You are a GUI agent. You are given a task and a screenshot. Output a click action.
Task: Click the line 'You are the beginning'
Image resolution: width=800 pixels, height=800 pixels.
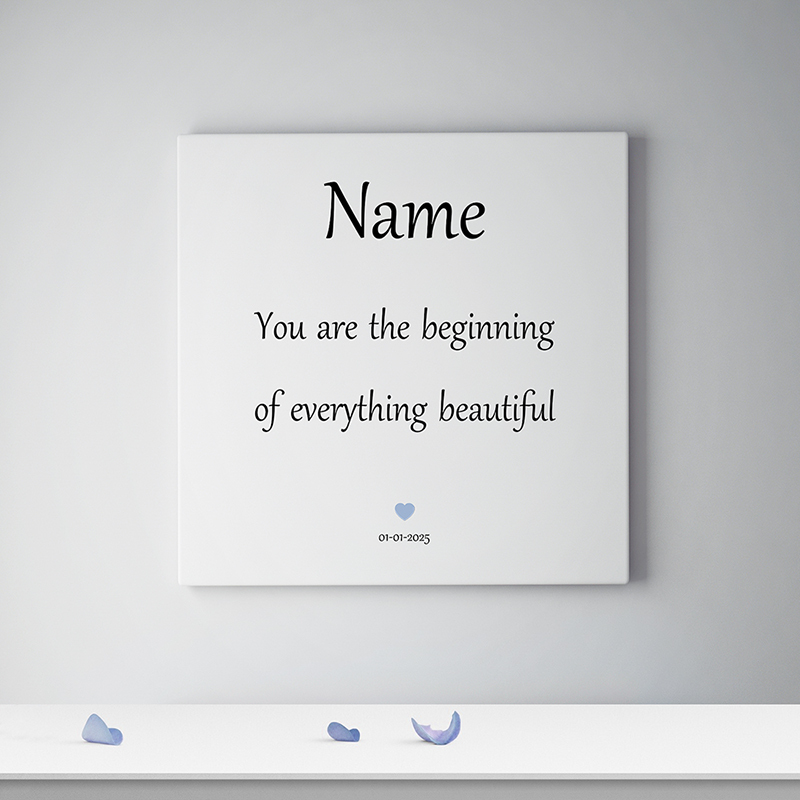404,328
